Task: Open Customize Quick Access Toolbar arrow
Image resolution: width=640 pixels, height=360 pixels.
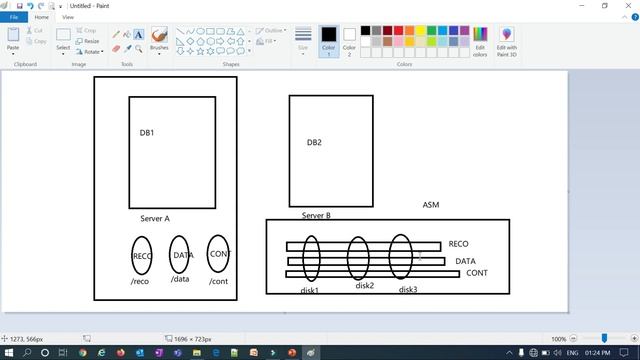Action: 60,7
